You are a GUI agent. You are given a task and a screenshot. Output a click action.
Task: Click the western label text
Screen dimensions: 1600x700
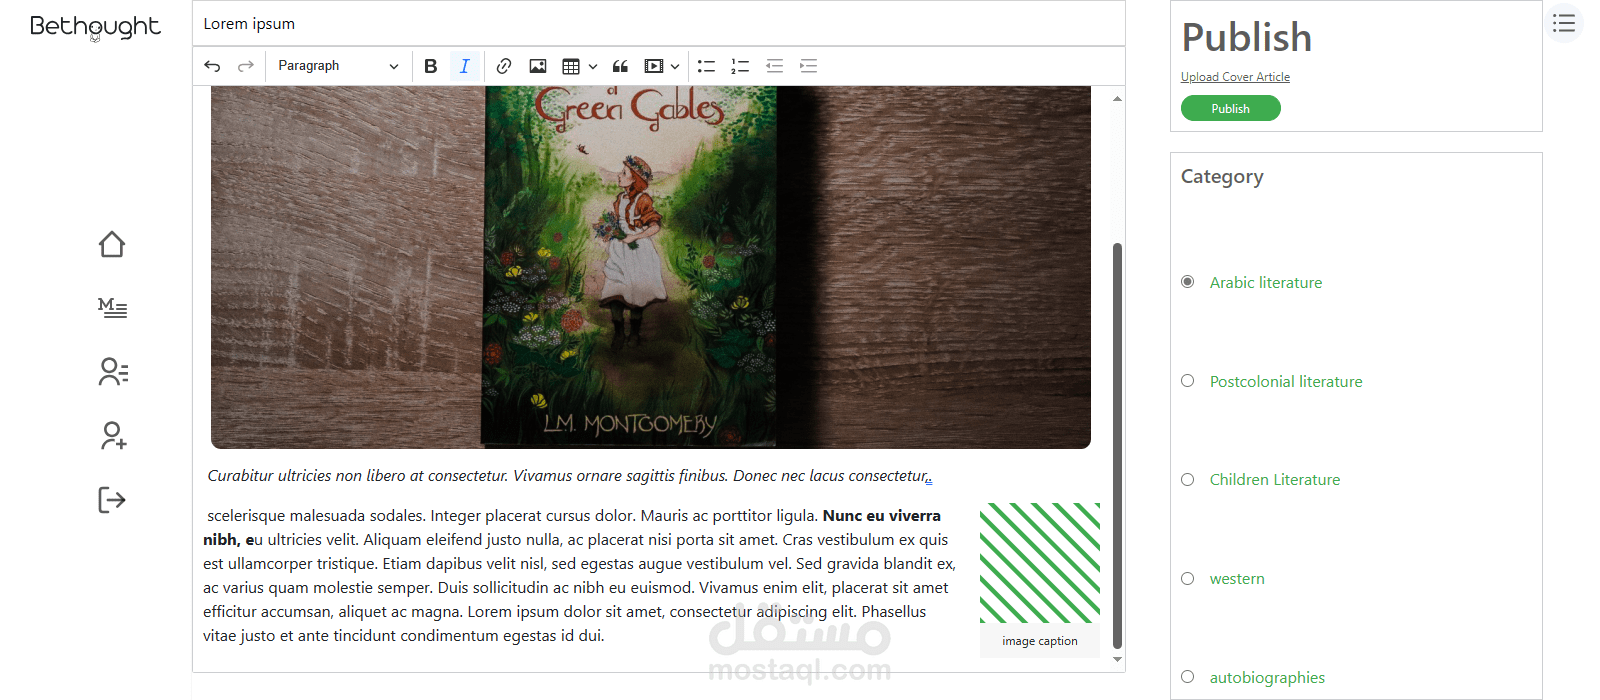pyautogui.click(x=1237, y=579)
